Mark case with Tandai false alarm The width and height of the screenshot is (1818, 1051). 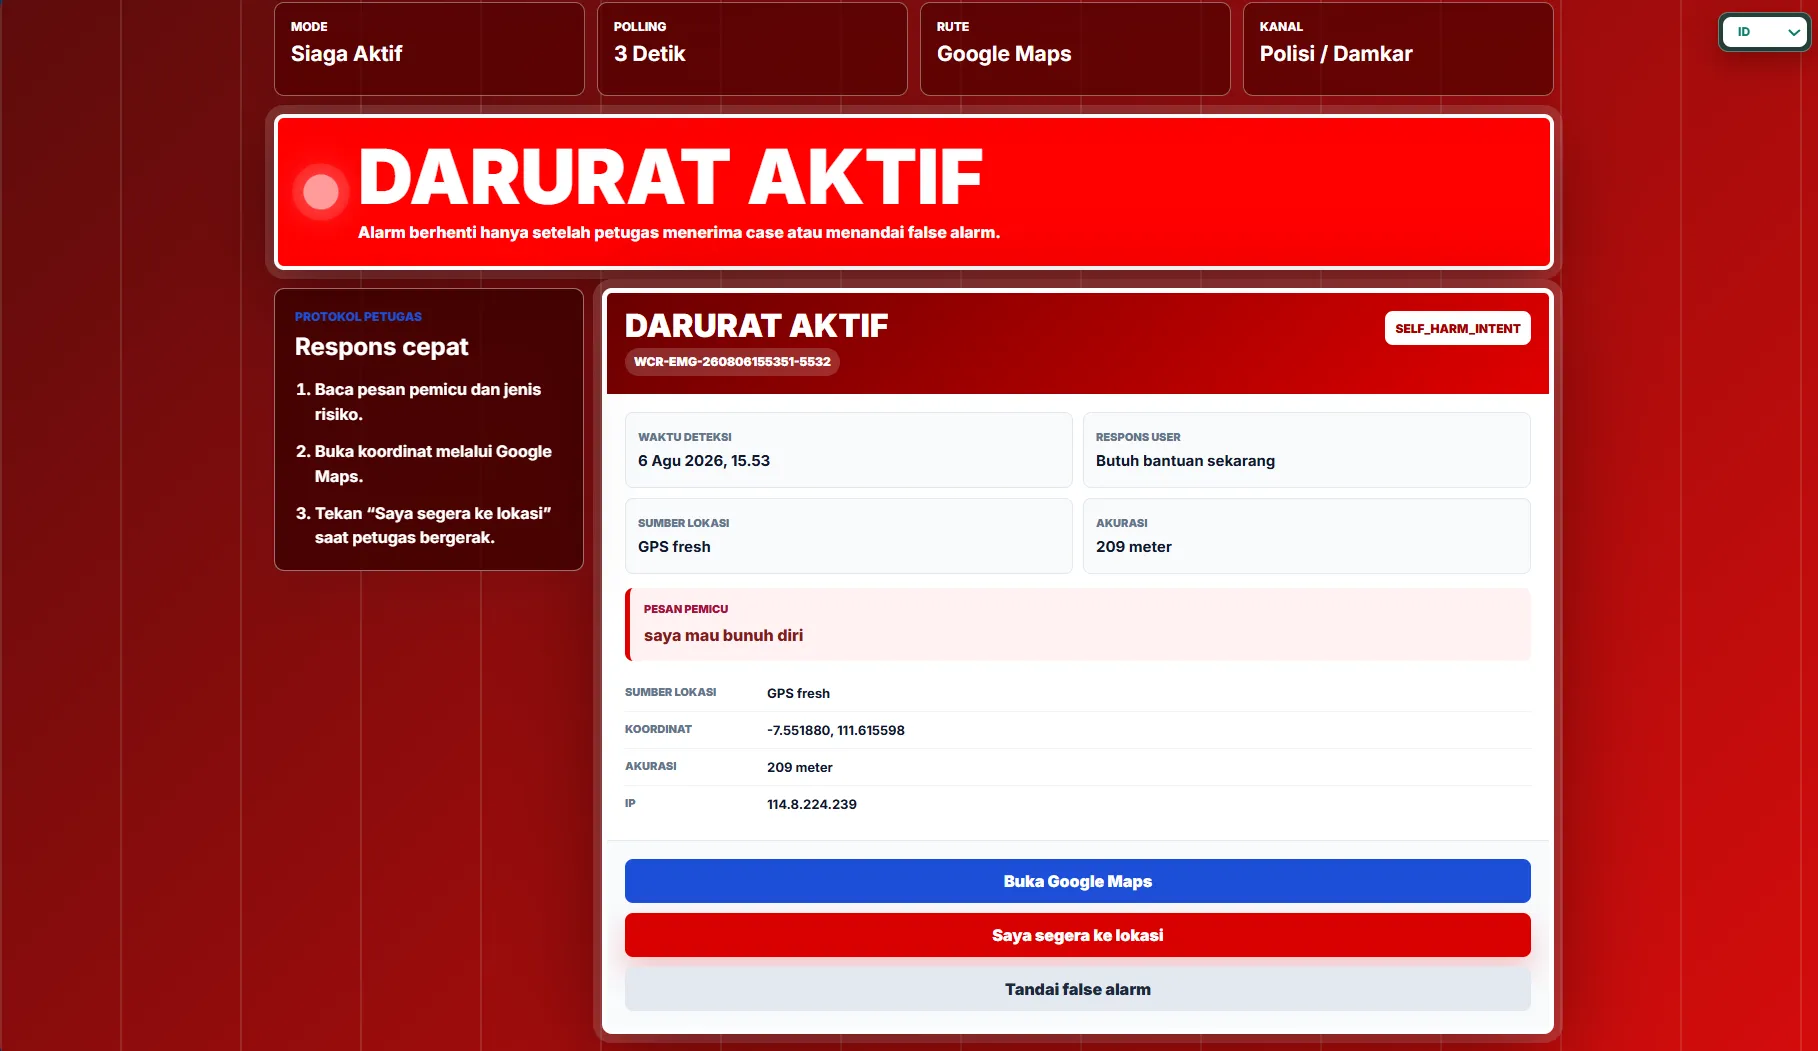(1077, 989)
